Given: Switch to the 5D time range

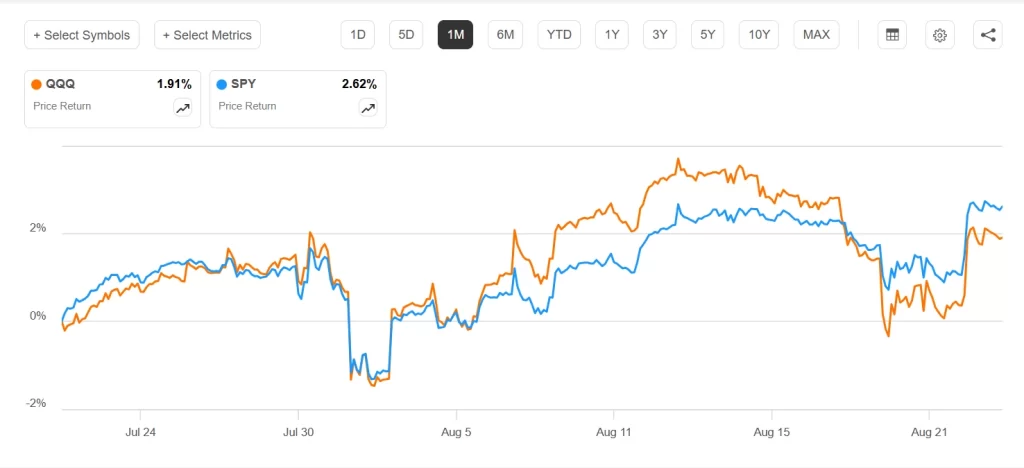Looking at the screenshot, I should tap(406, 35).
